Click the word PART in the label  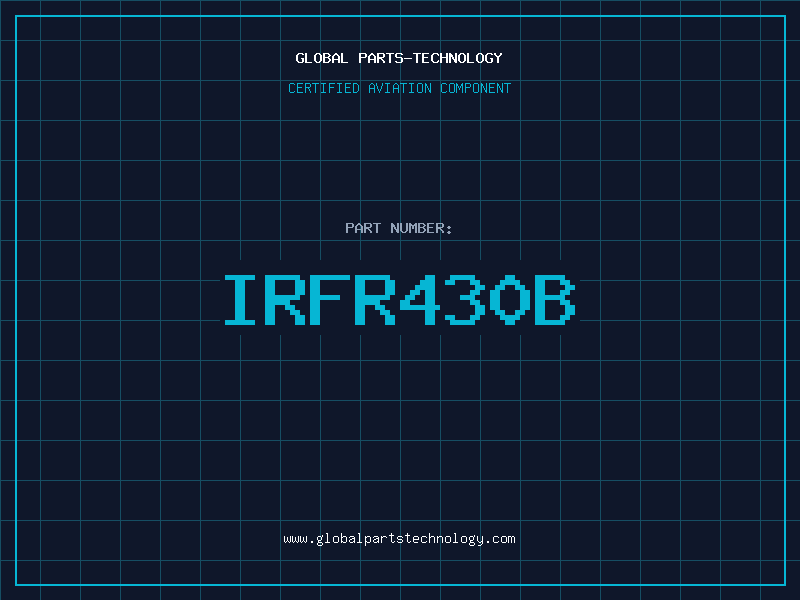pos(364,229)
